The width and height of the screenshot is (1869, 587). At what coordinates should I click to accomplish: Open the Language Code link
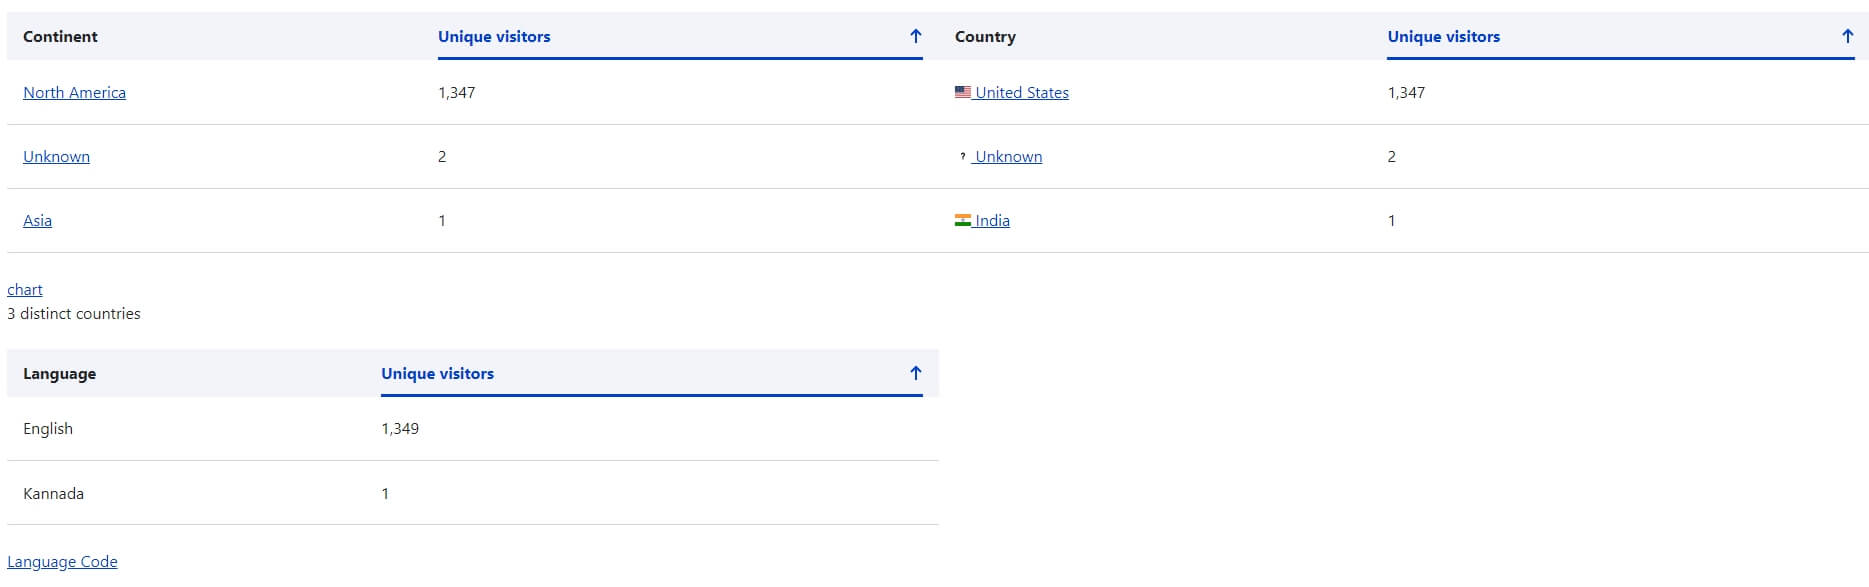tap(62, 562)
